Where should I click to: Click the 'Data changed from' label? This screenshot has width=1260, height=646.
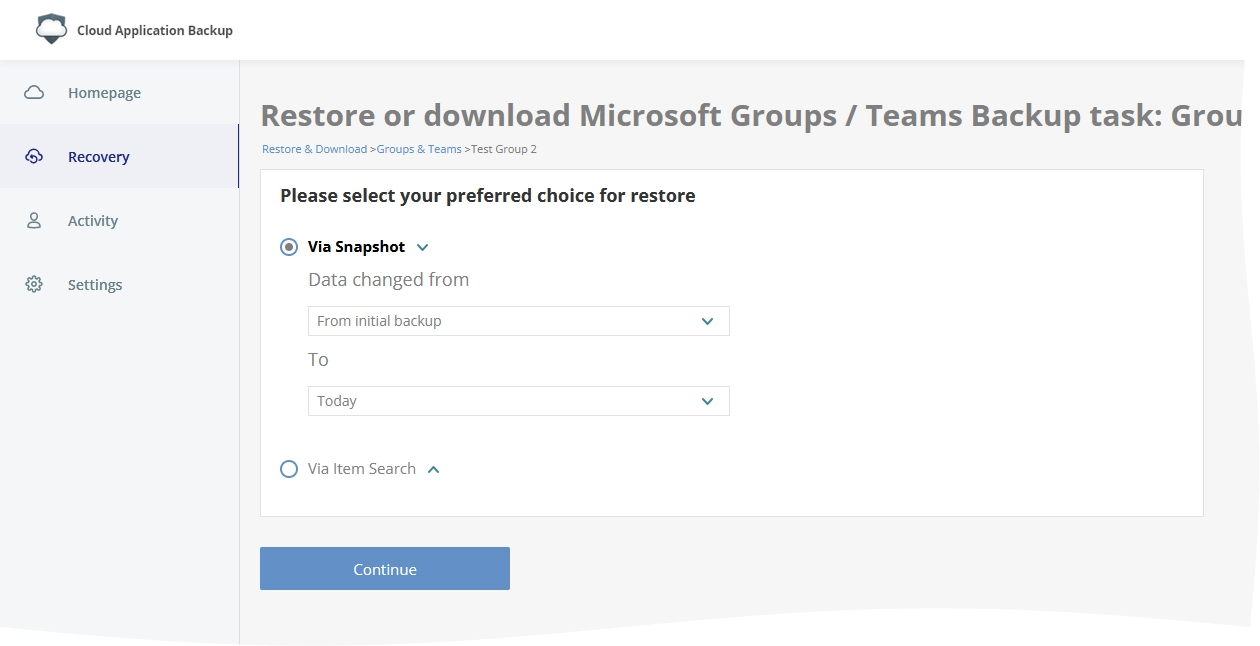point(388,280)
